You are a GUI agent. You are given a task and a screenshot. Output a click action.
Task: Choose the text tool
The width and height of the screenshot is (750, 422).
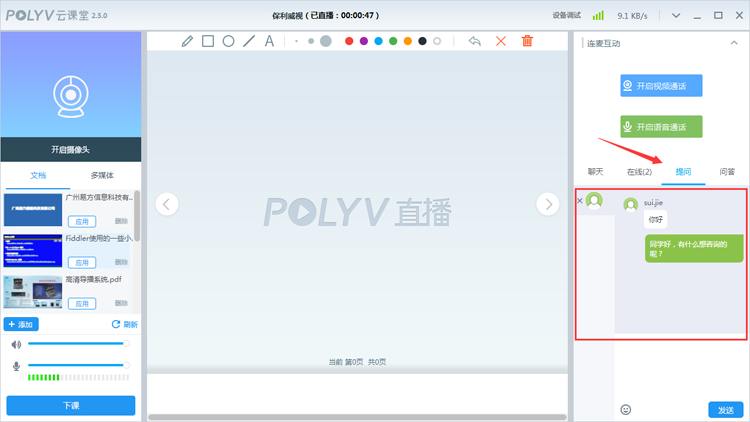pyautogui.click(x=269, y=41)
